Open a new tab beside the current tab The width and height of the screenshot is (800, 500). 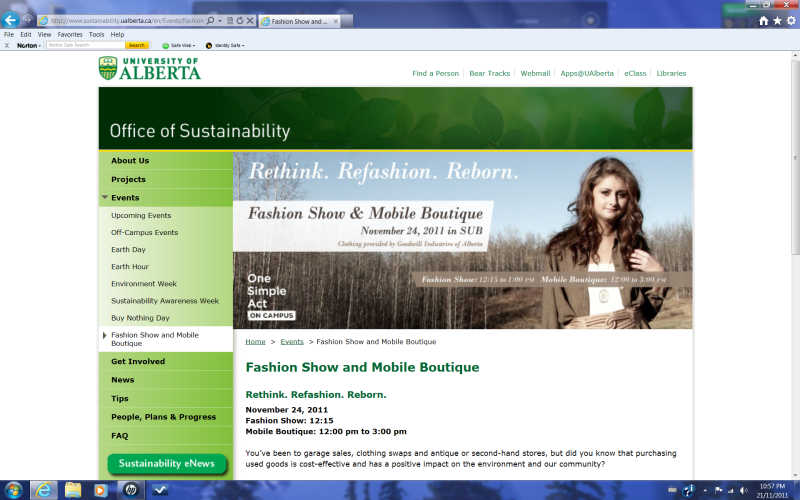[x=347, y=21]
